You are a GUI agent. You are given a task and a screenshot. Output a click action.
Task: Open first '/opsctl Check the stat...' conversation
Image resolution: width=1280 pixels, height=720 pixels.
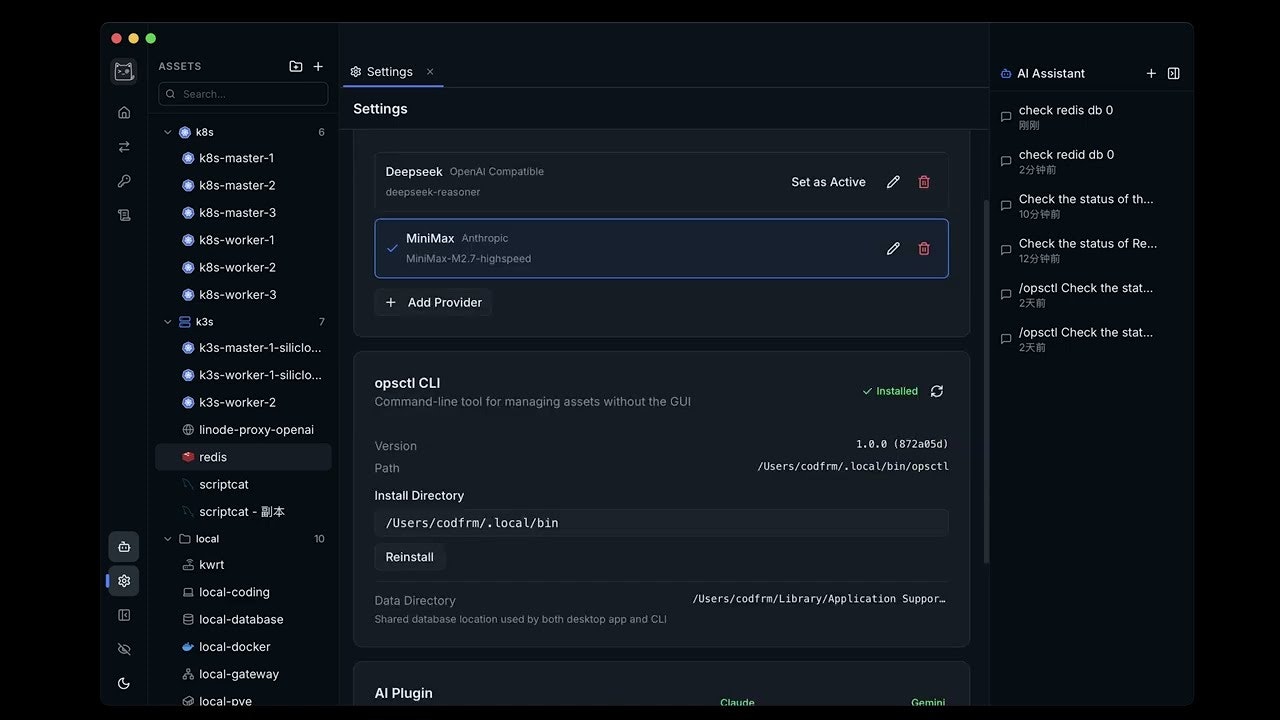pos(1091,294)
